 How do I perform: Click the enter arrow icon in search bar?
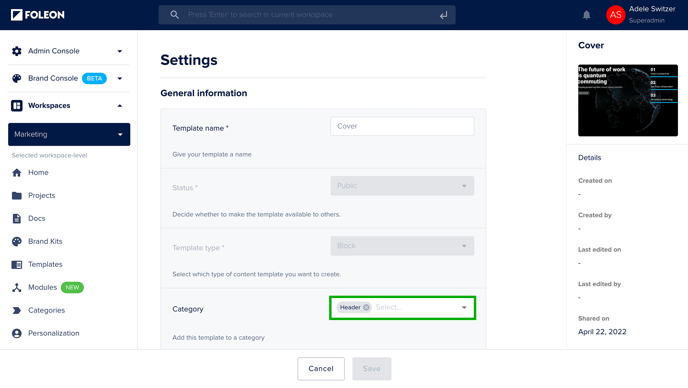tap(444, 15)
